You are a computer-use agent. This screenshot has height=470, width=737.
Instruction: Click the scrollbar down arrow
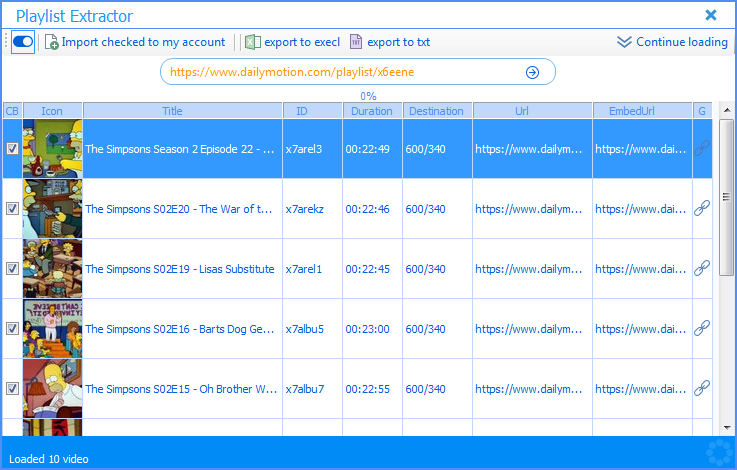point(727,428)
